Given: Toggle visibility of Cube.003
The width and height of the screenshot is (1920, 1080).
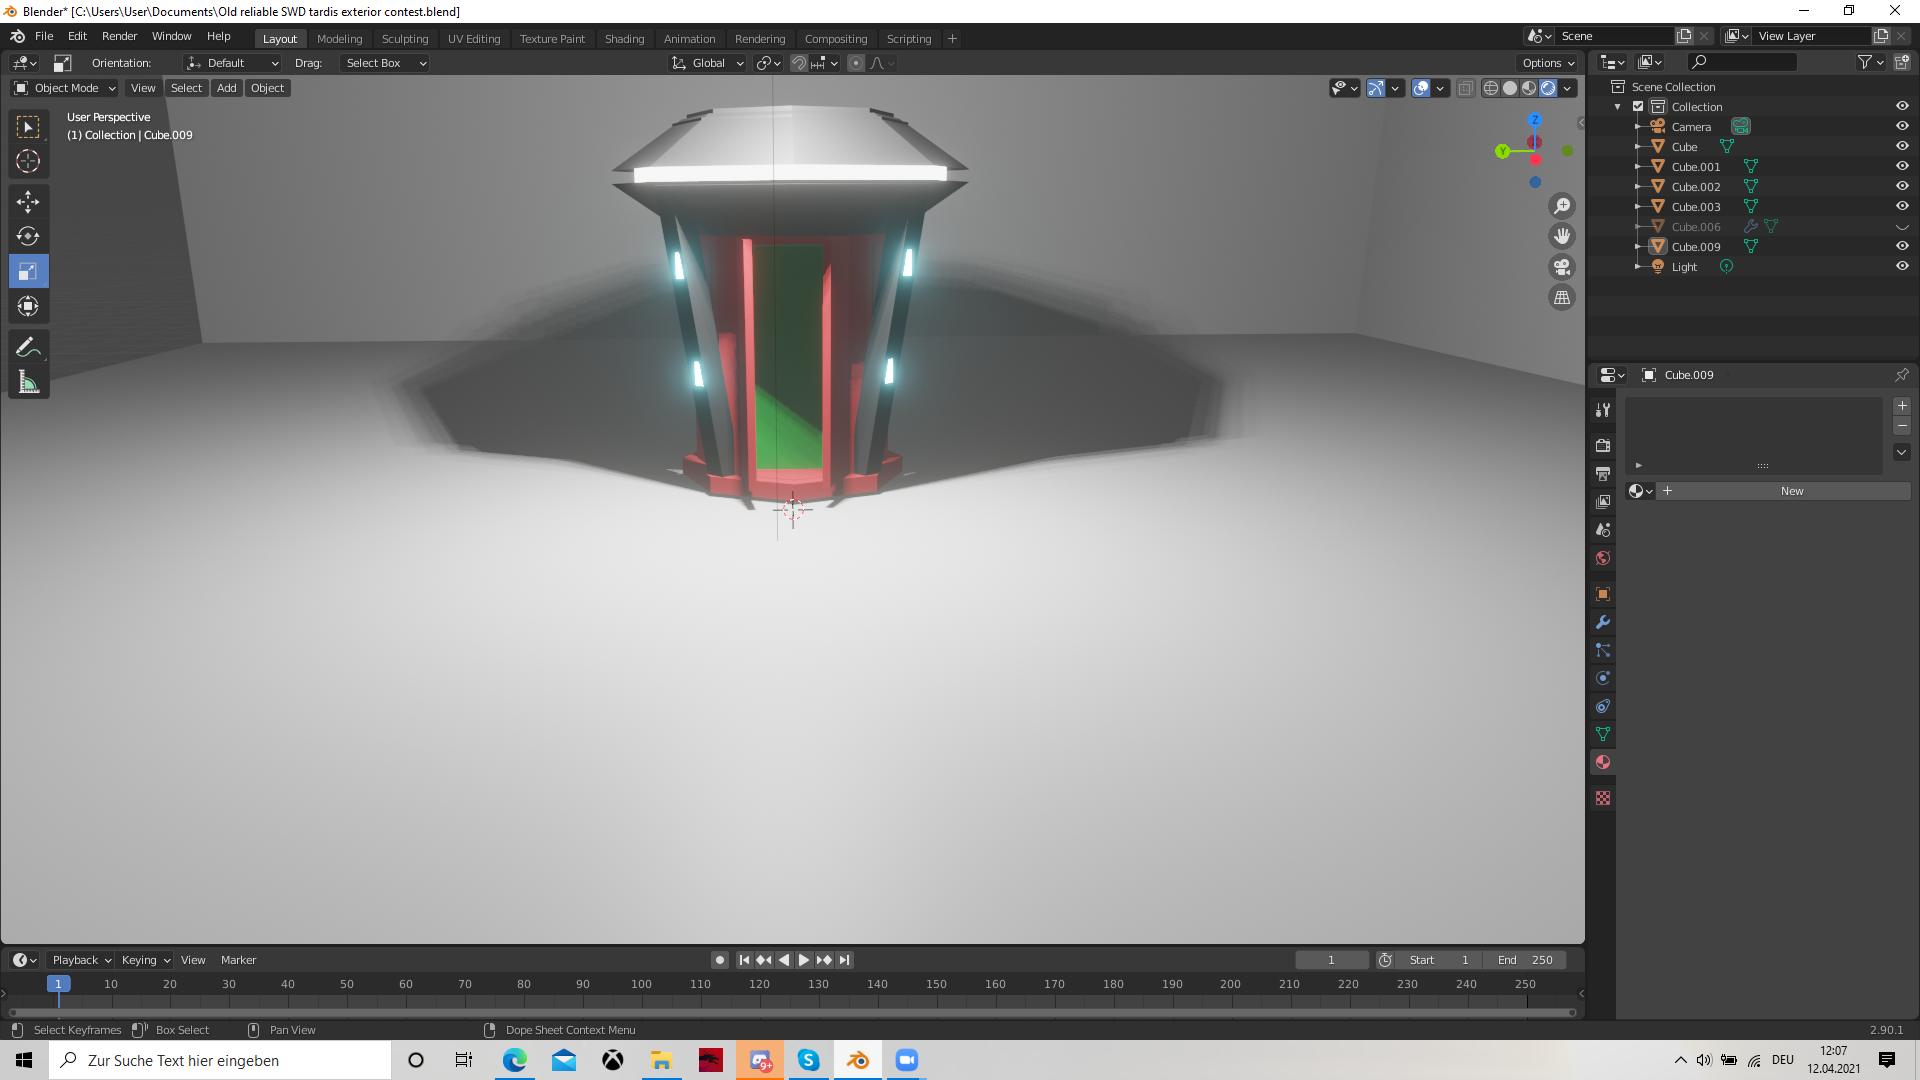Looking at the screenshot, I should (1902, 206).
